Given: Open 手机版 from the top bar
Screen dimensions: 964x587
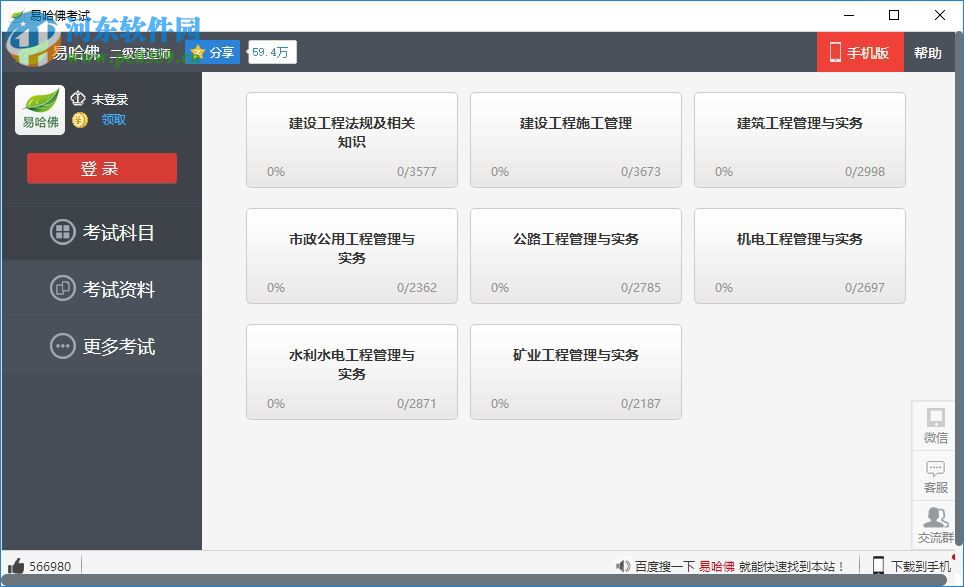Looking at the screenshot, I should 860,52.
